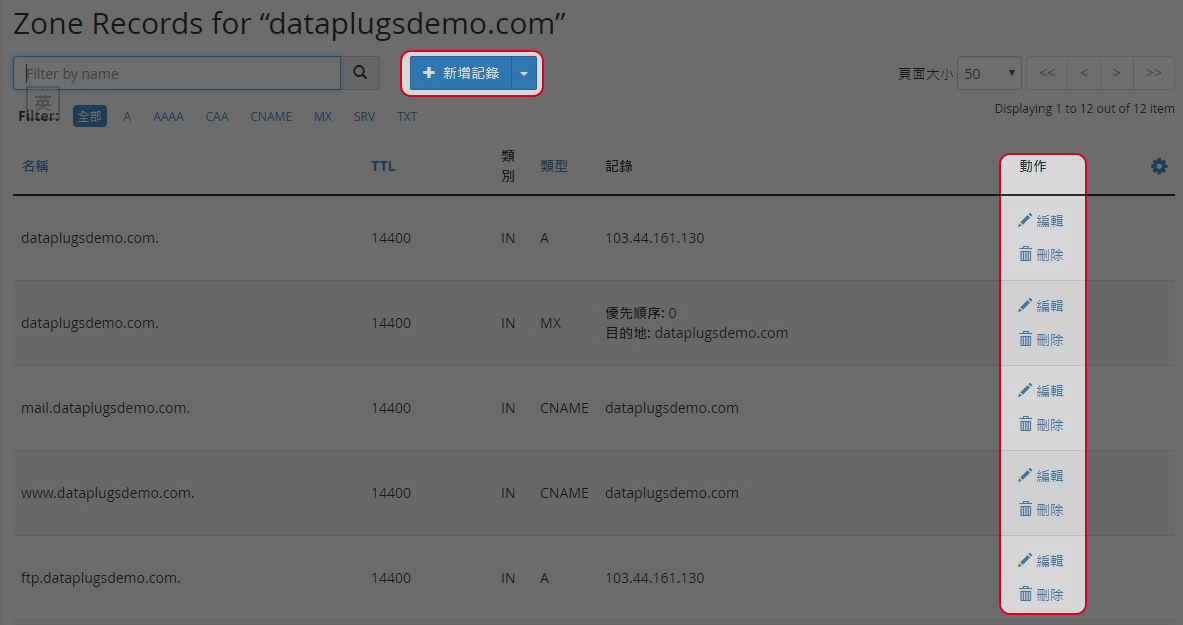Screen dimensions: 1183x625
Task: Click the 新增記錄 button to add a record
Action: pos(464,73)
